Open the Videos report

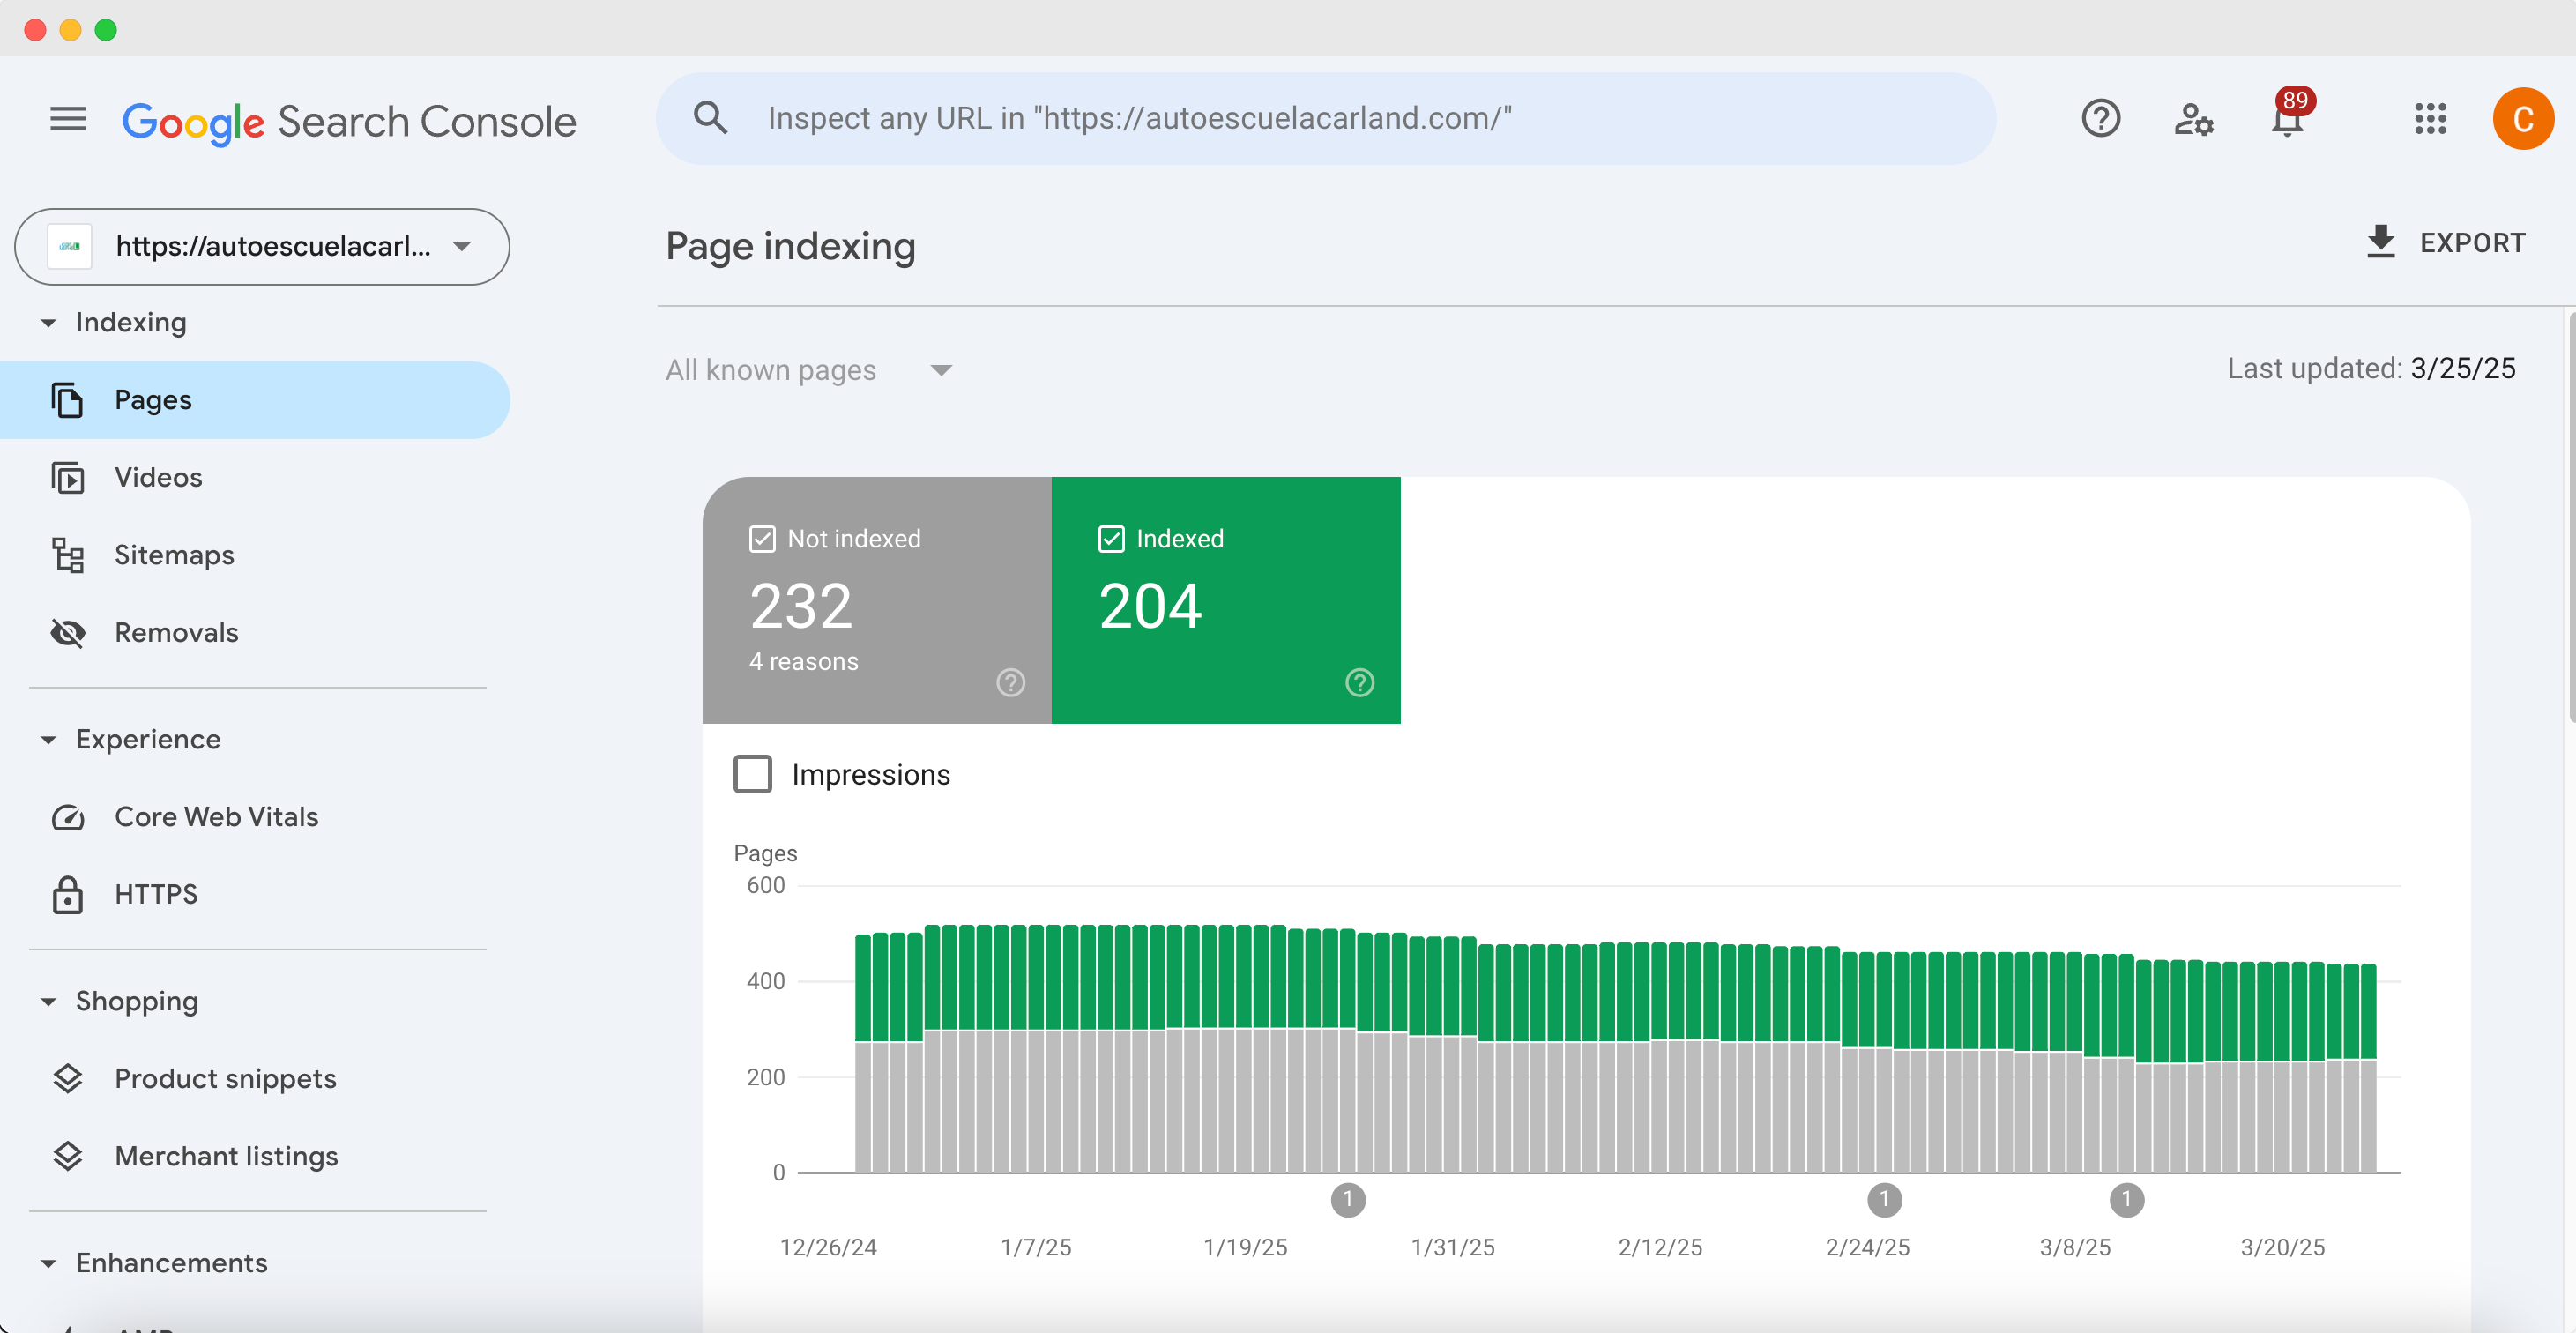[x=255, y=478]
